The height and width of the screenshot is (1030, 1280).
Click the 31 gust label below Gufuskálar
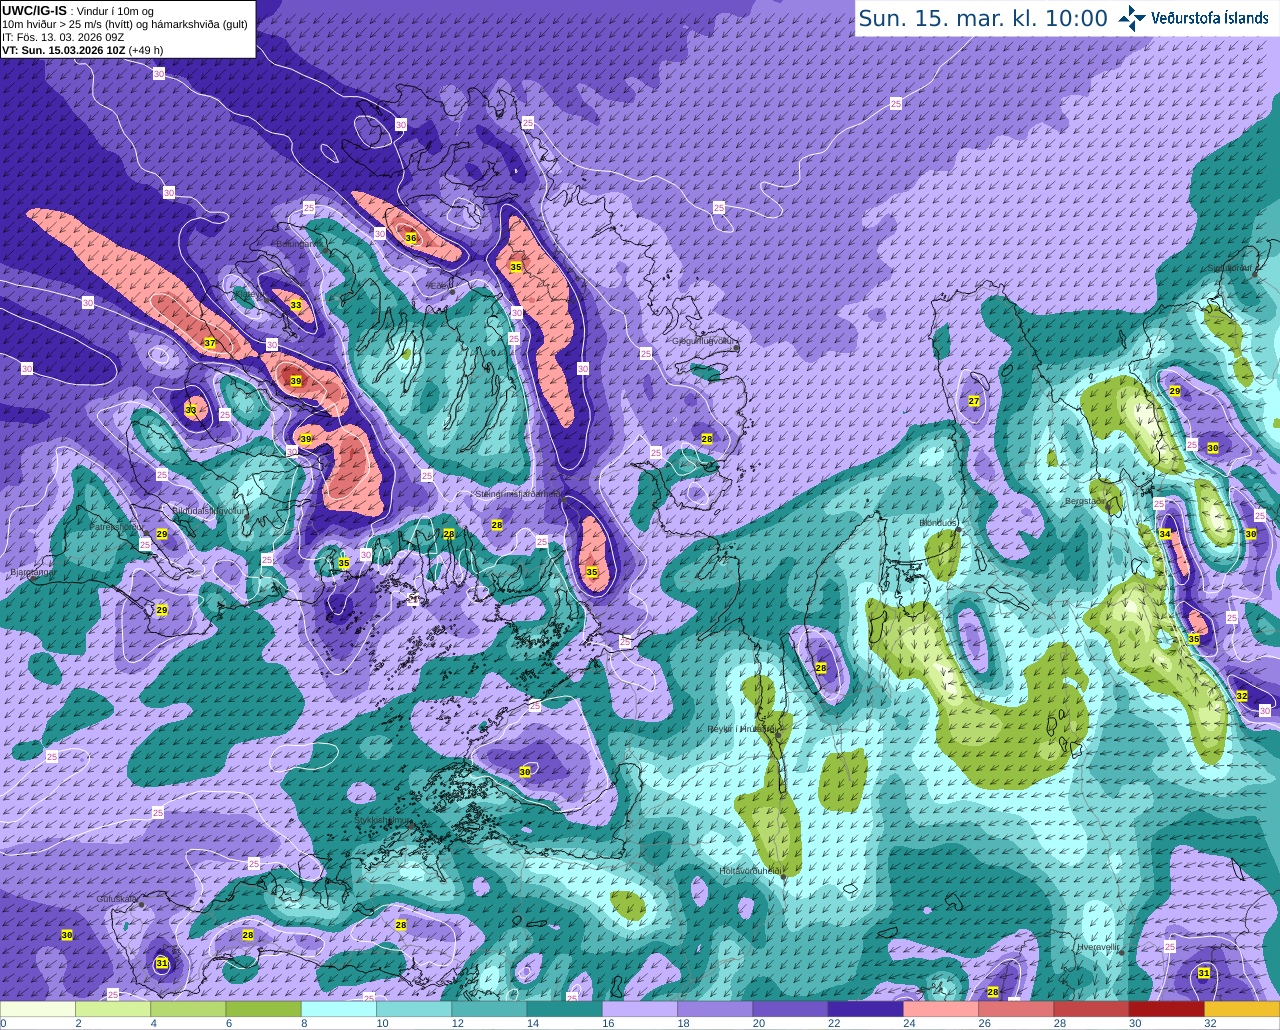point(162,963)
